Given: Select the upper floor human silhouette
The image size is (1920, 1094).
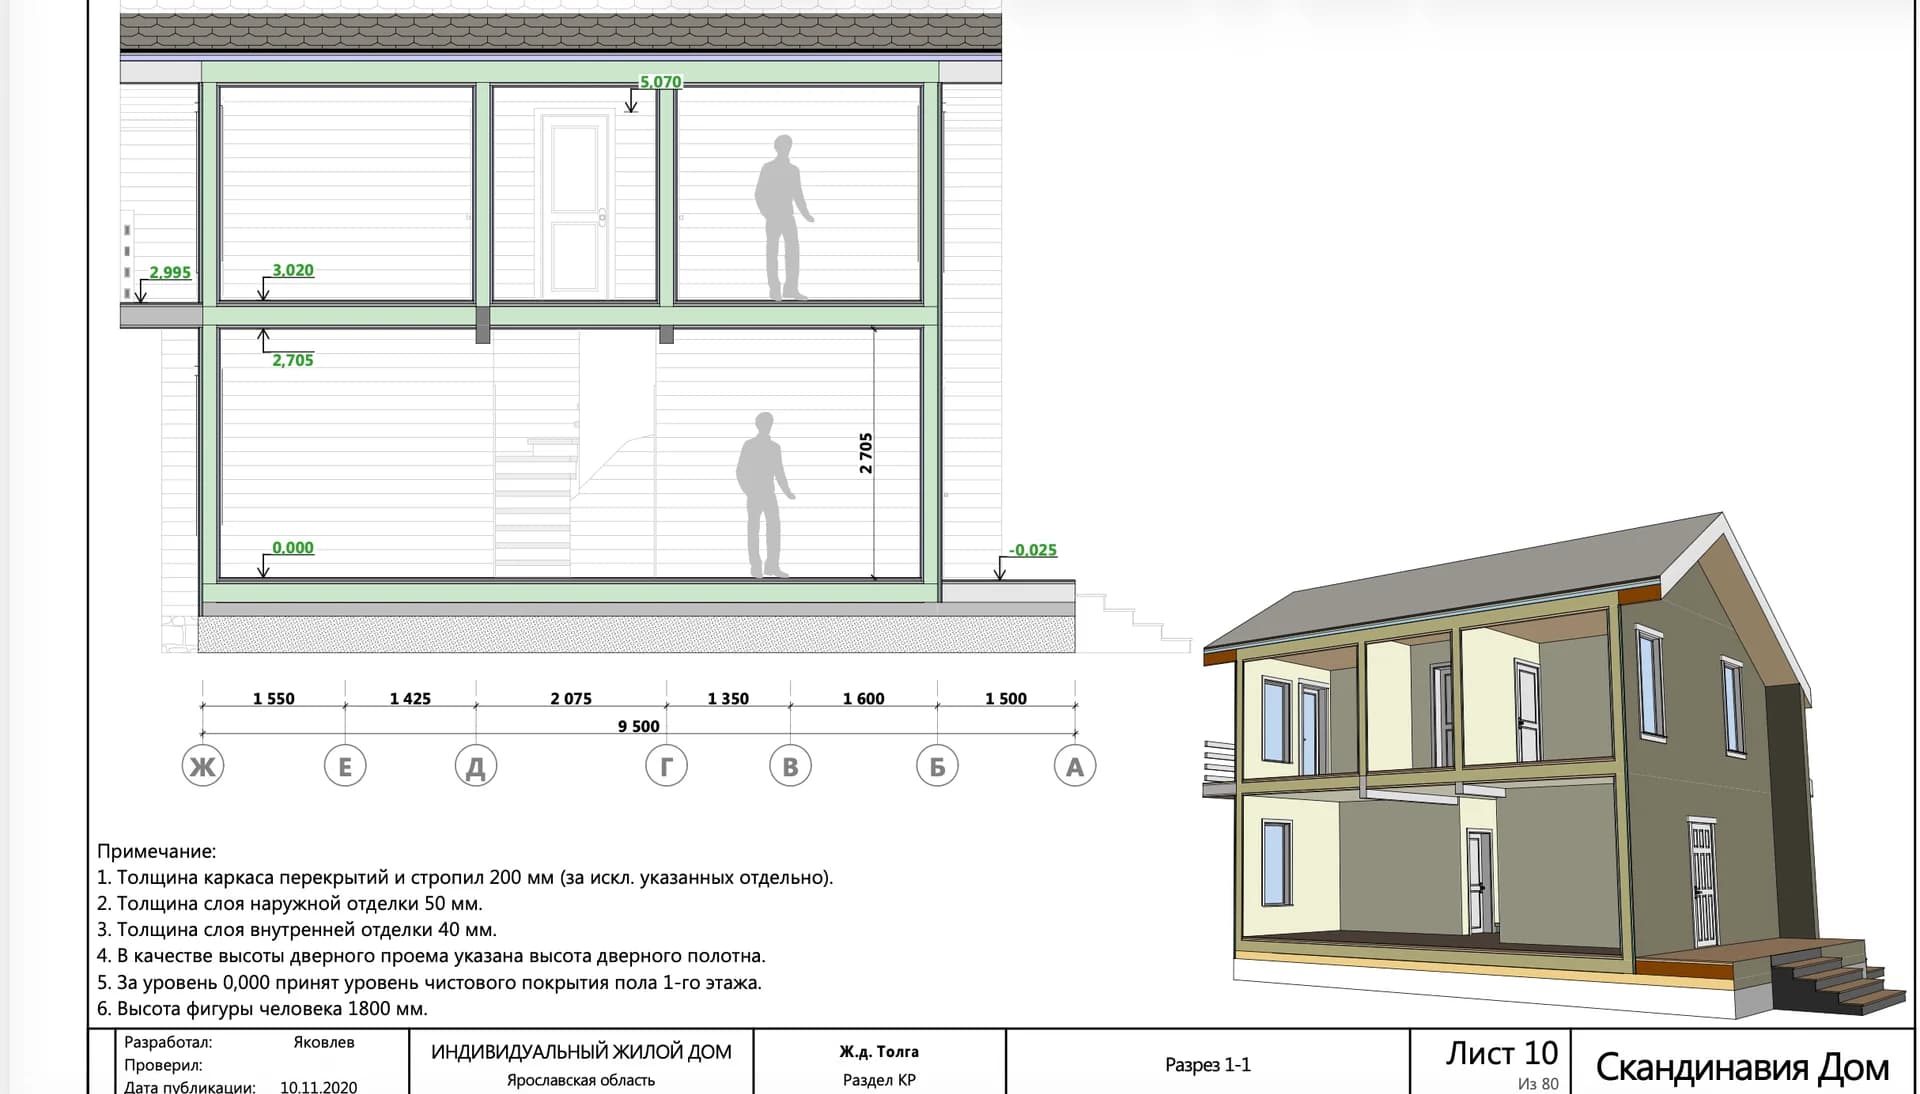Looking at the screenshot, I should [783, 218].
